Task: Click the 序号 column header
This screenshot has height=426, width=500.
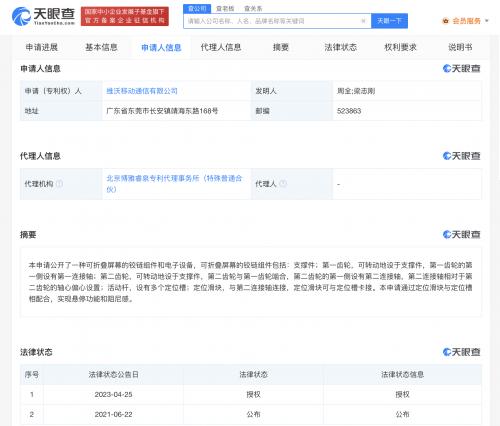Action: click(32, 375)
